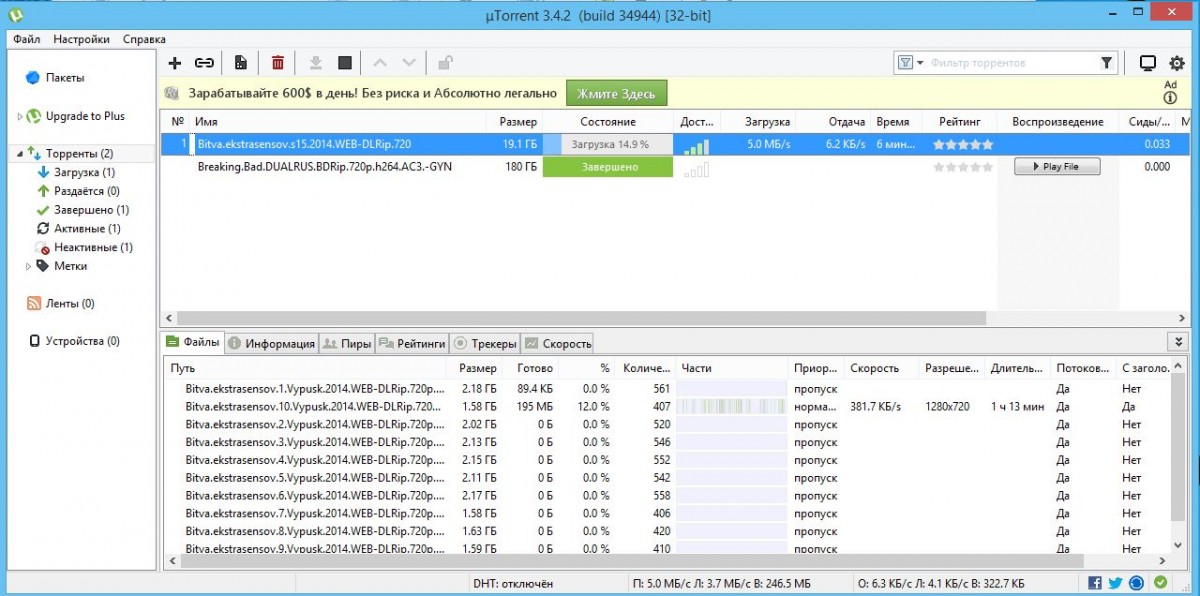Image resolution: width=1200 pixels, height=596 pixels.
Task: Expand the Upgrade to Plus node
Action: coord(20,117)
